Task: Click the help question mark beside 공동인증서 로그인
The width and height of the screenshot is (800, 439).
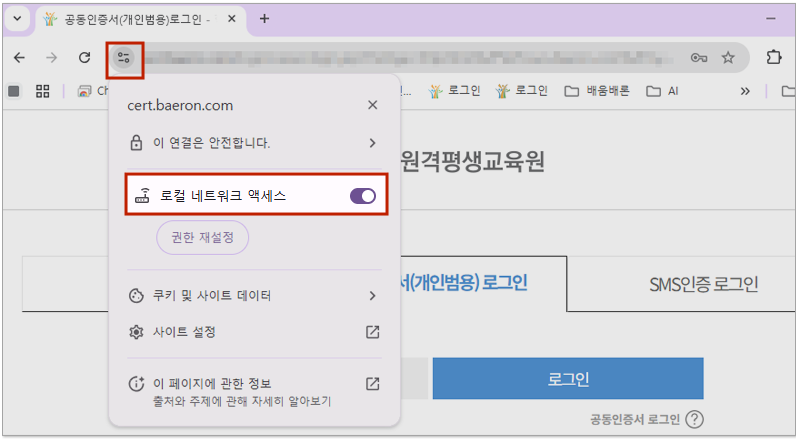Action: (x=695, y=420)
